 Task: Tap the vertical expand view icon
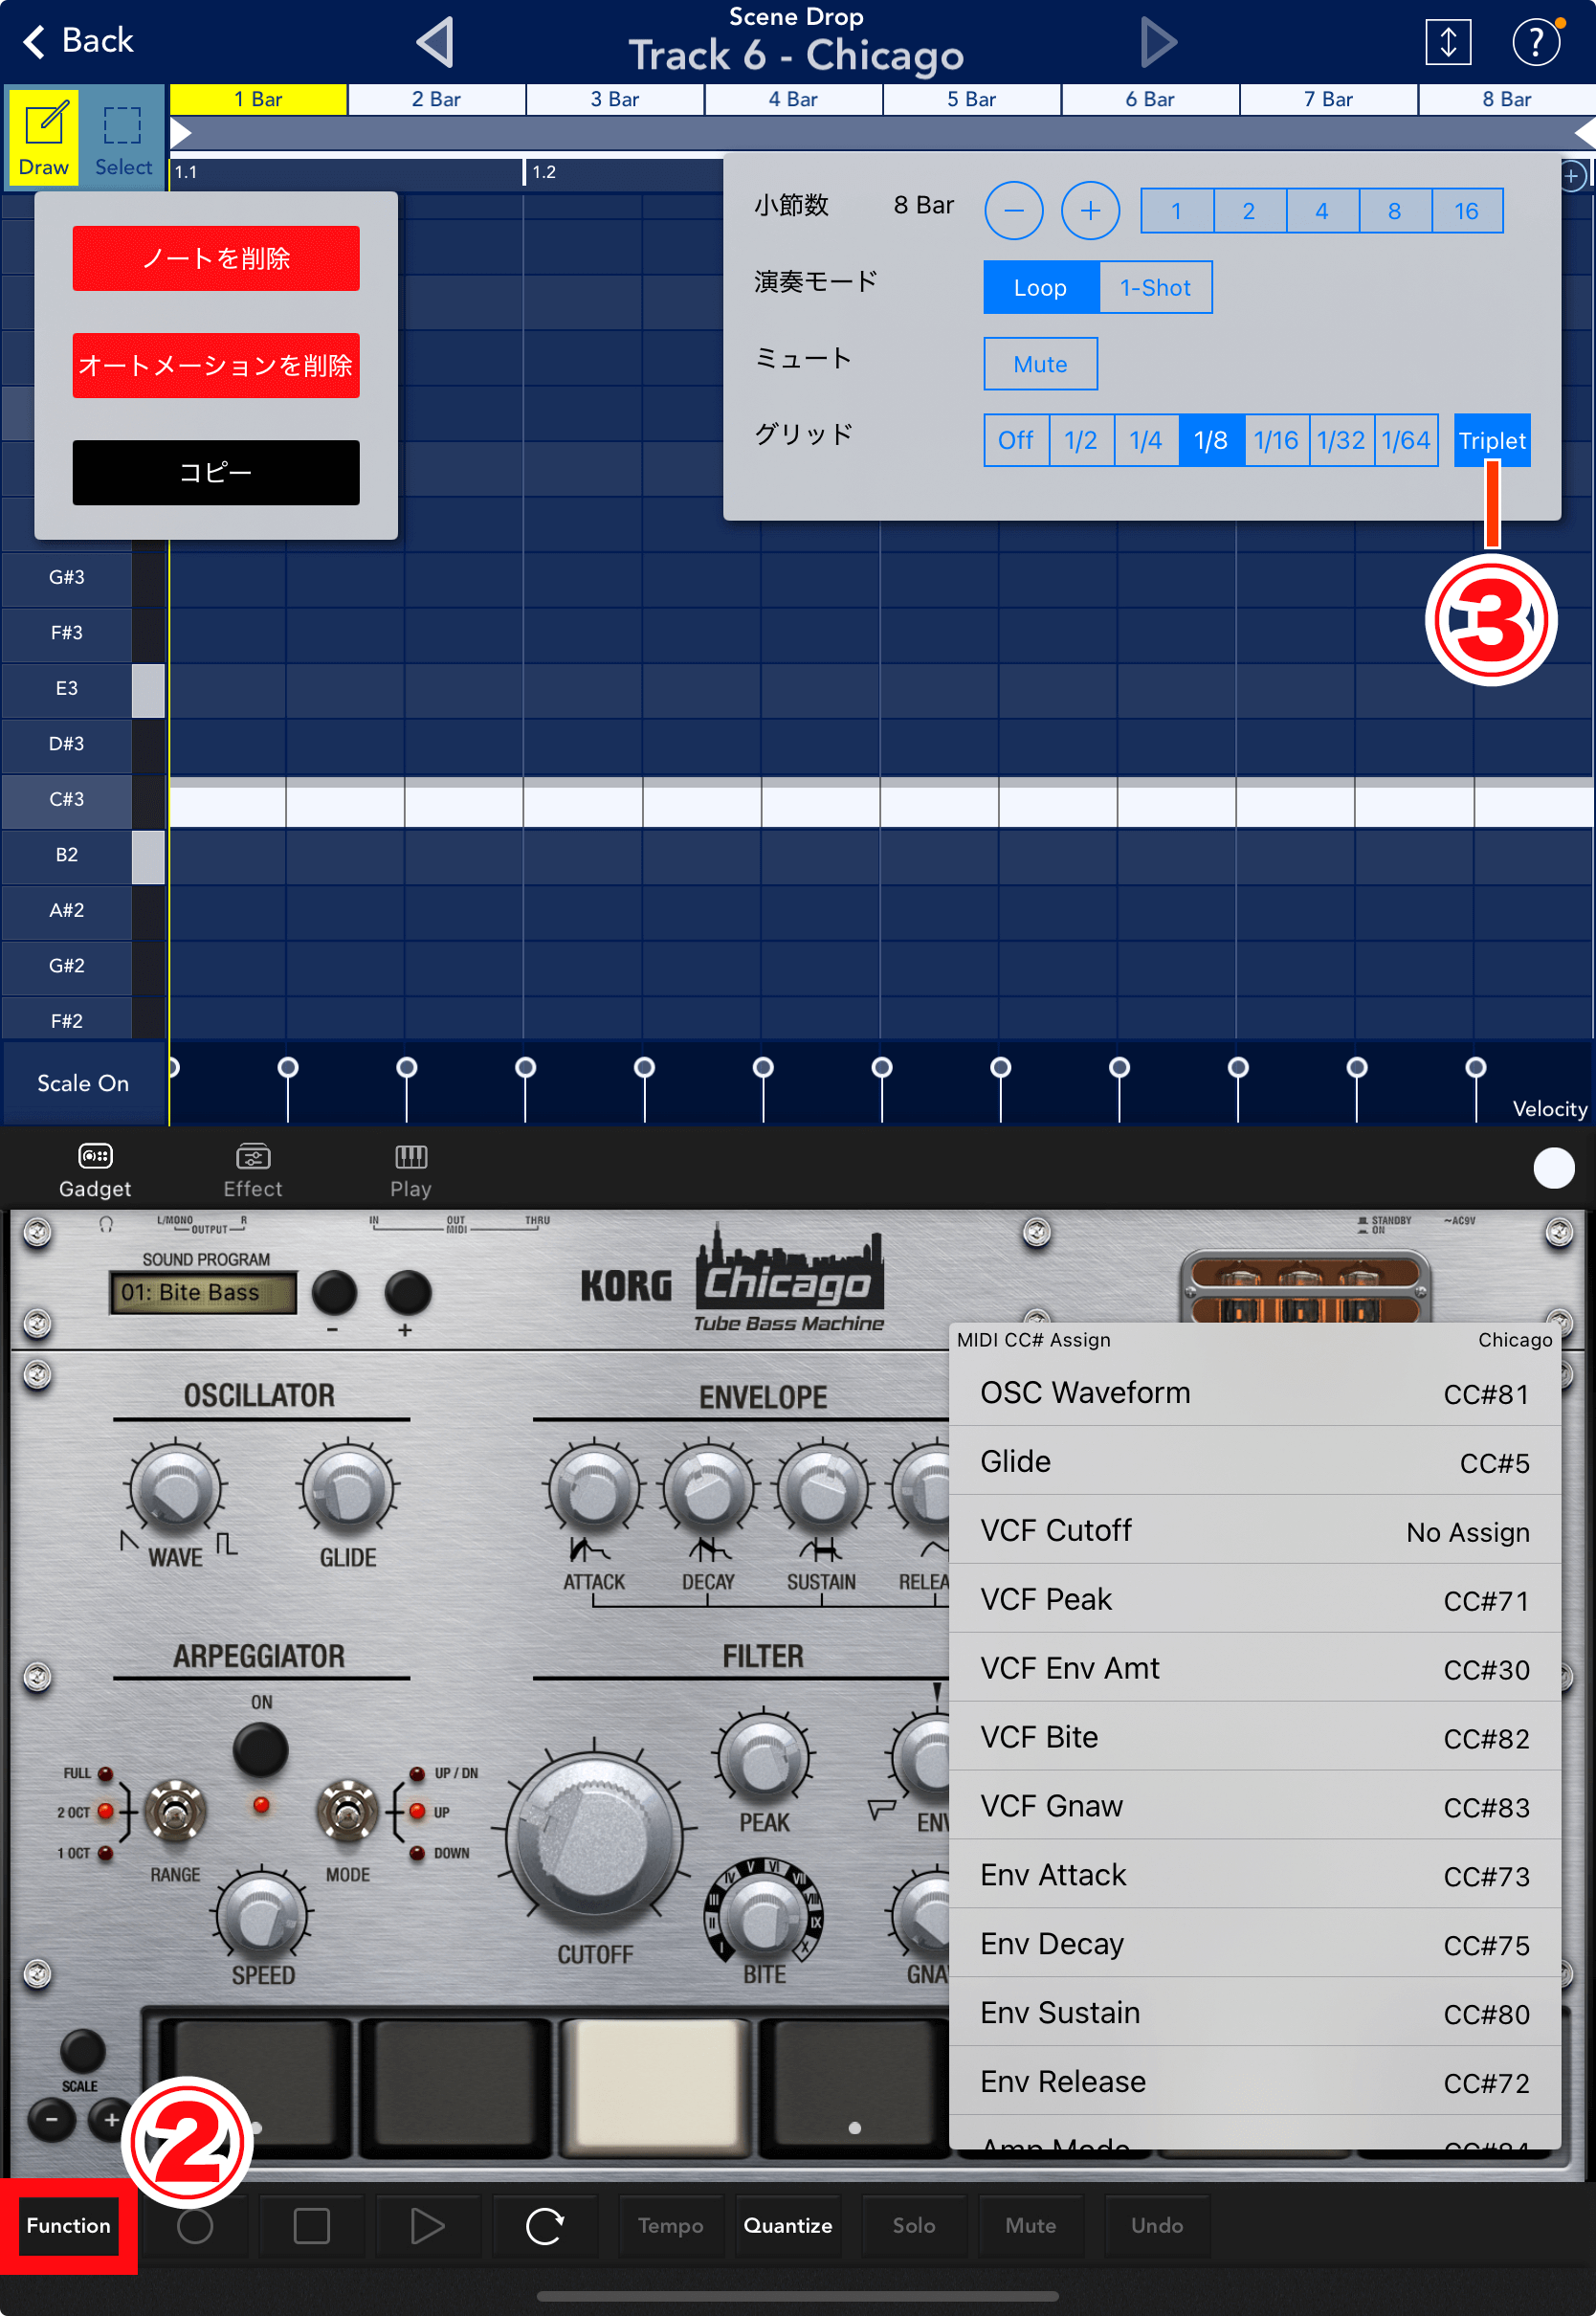point(1447,42)
